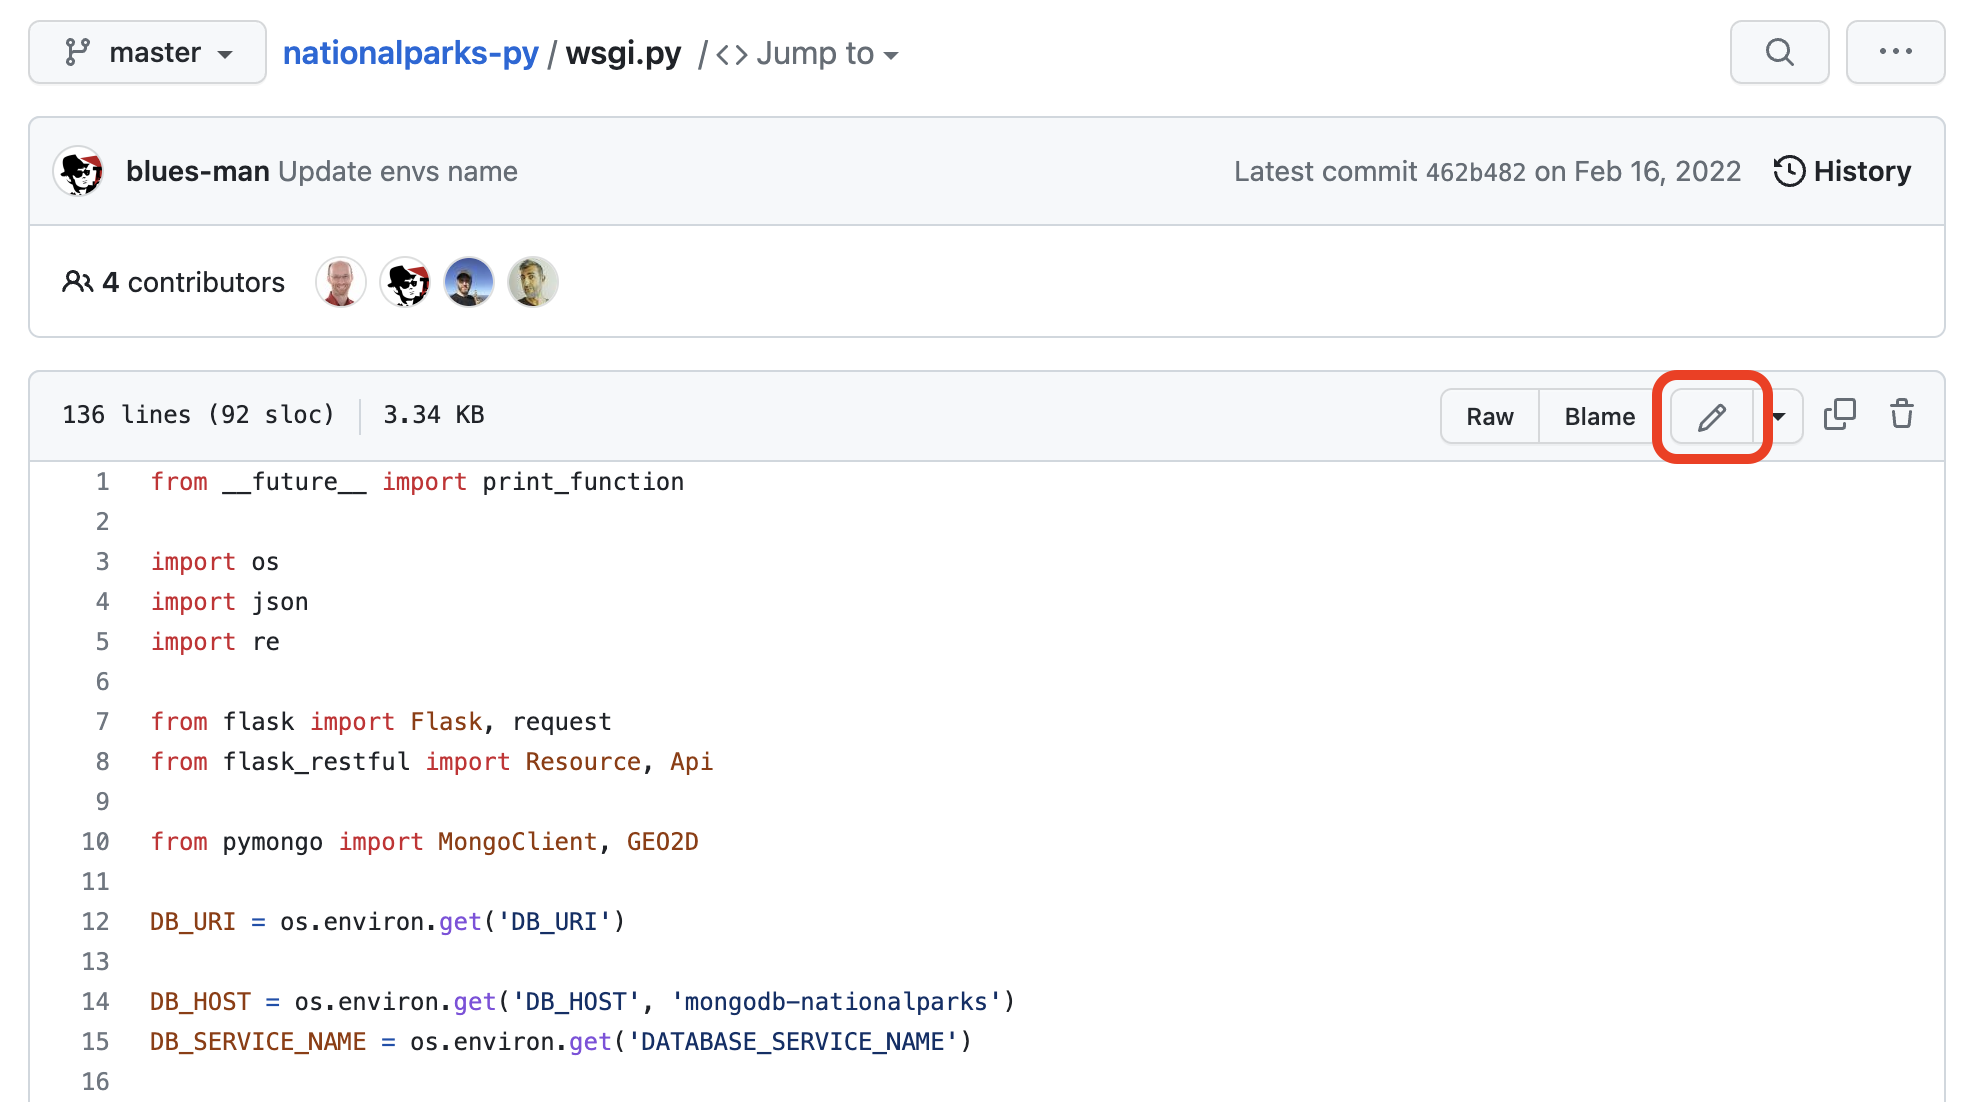Click the pencil edit file icon
The image size is (1970, 1102).
coord(1711,416)
